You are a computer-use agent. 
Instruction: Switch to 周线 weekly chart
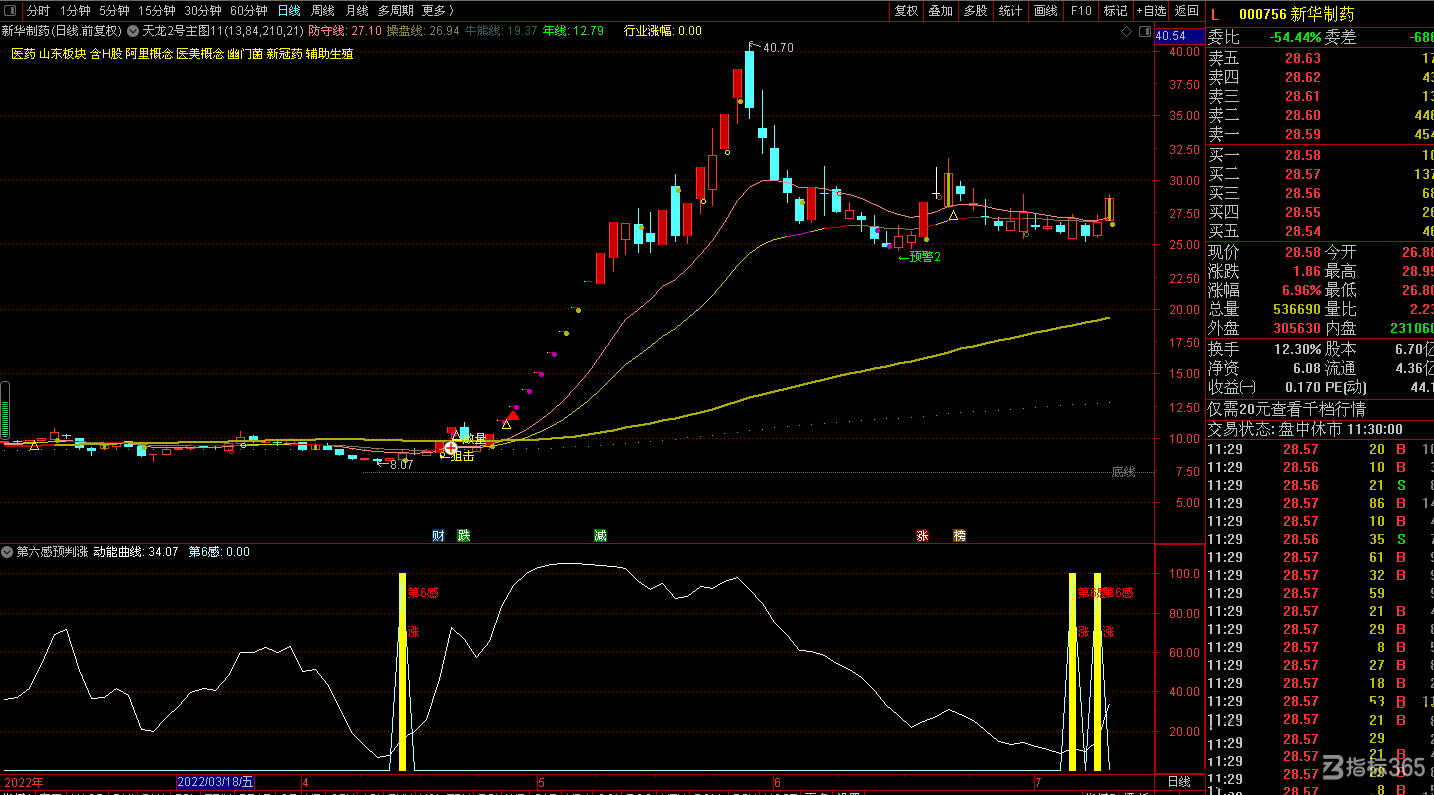tap(323, 11)
